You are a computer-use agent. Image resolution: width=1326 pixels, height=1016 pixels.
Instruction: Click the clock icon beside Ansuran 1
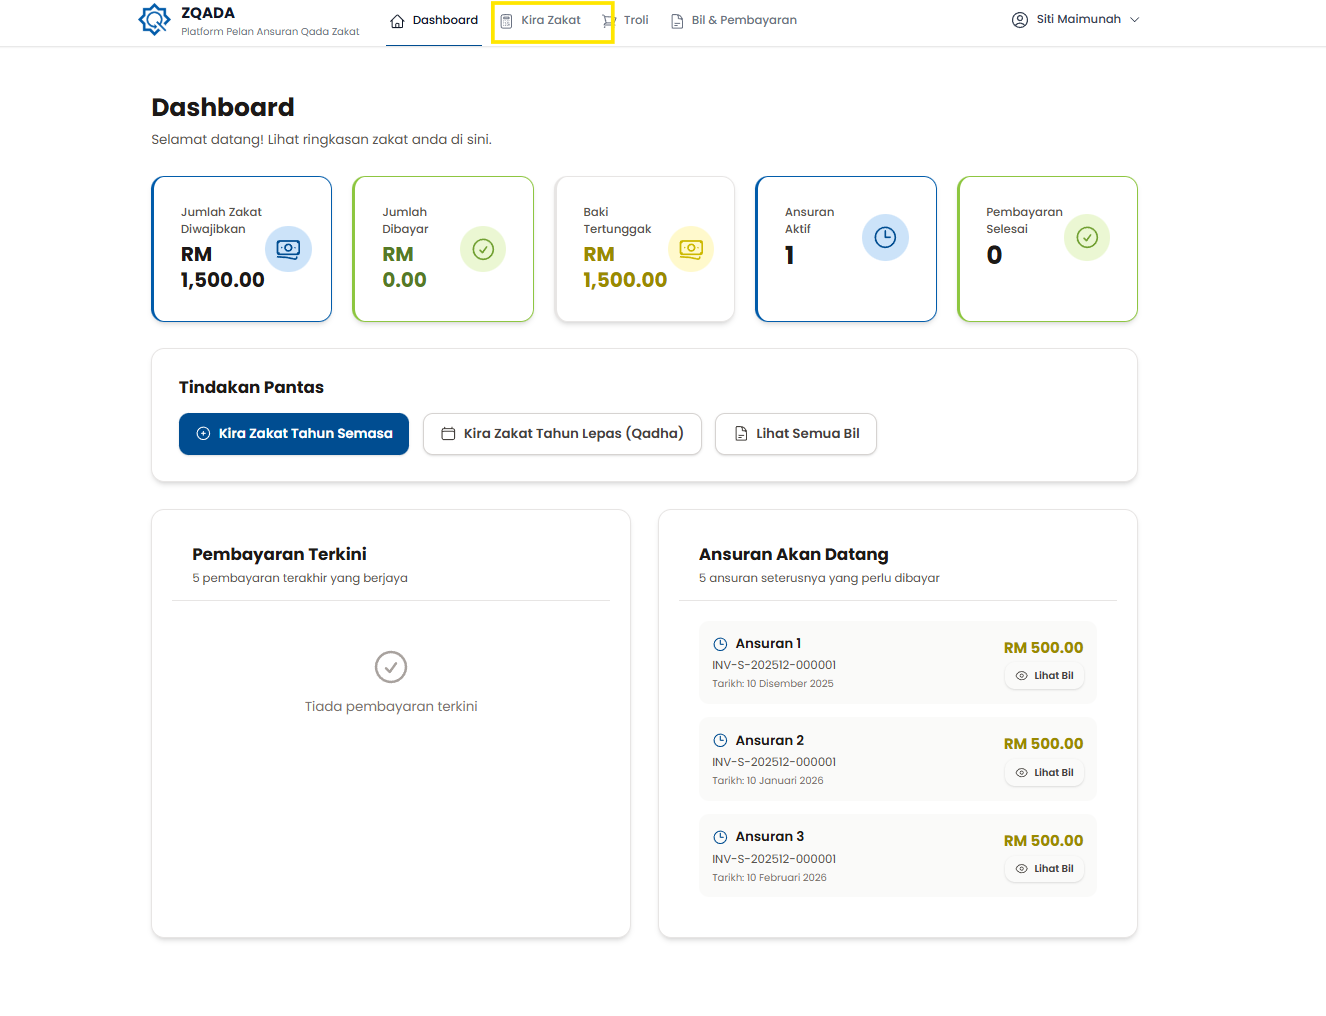coord(720,644)
